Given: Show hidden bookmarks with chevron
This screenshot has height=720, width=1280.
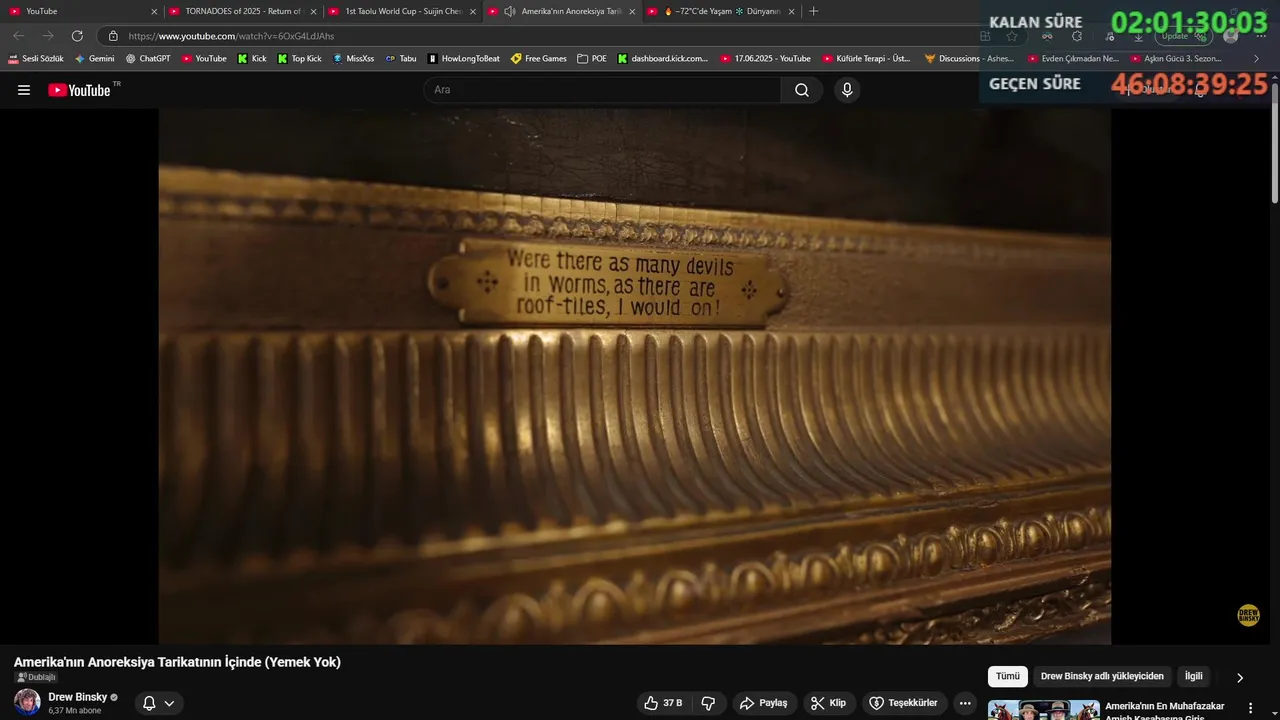Looking at the screenshot, I should tap(1256, 58).
